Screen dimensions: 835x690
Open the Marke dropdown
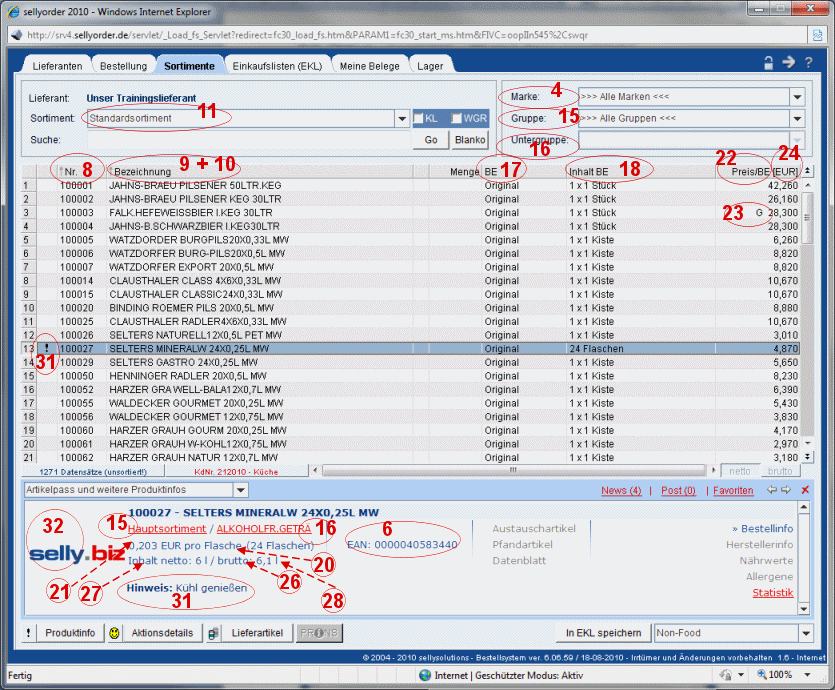(x=797, y=97)
